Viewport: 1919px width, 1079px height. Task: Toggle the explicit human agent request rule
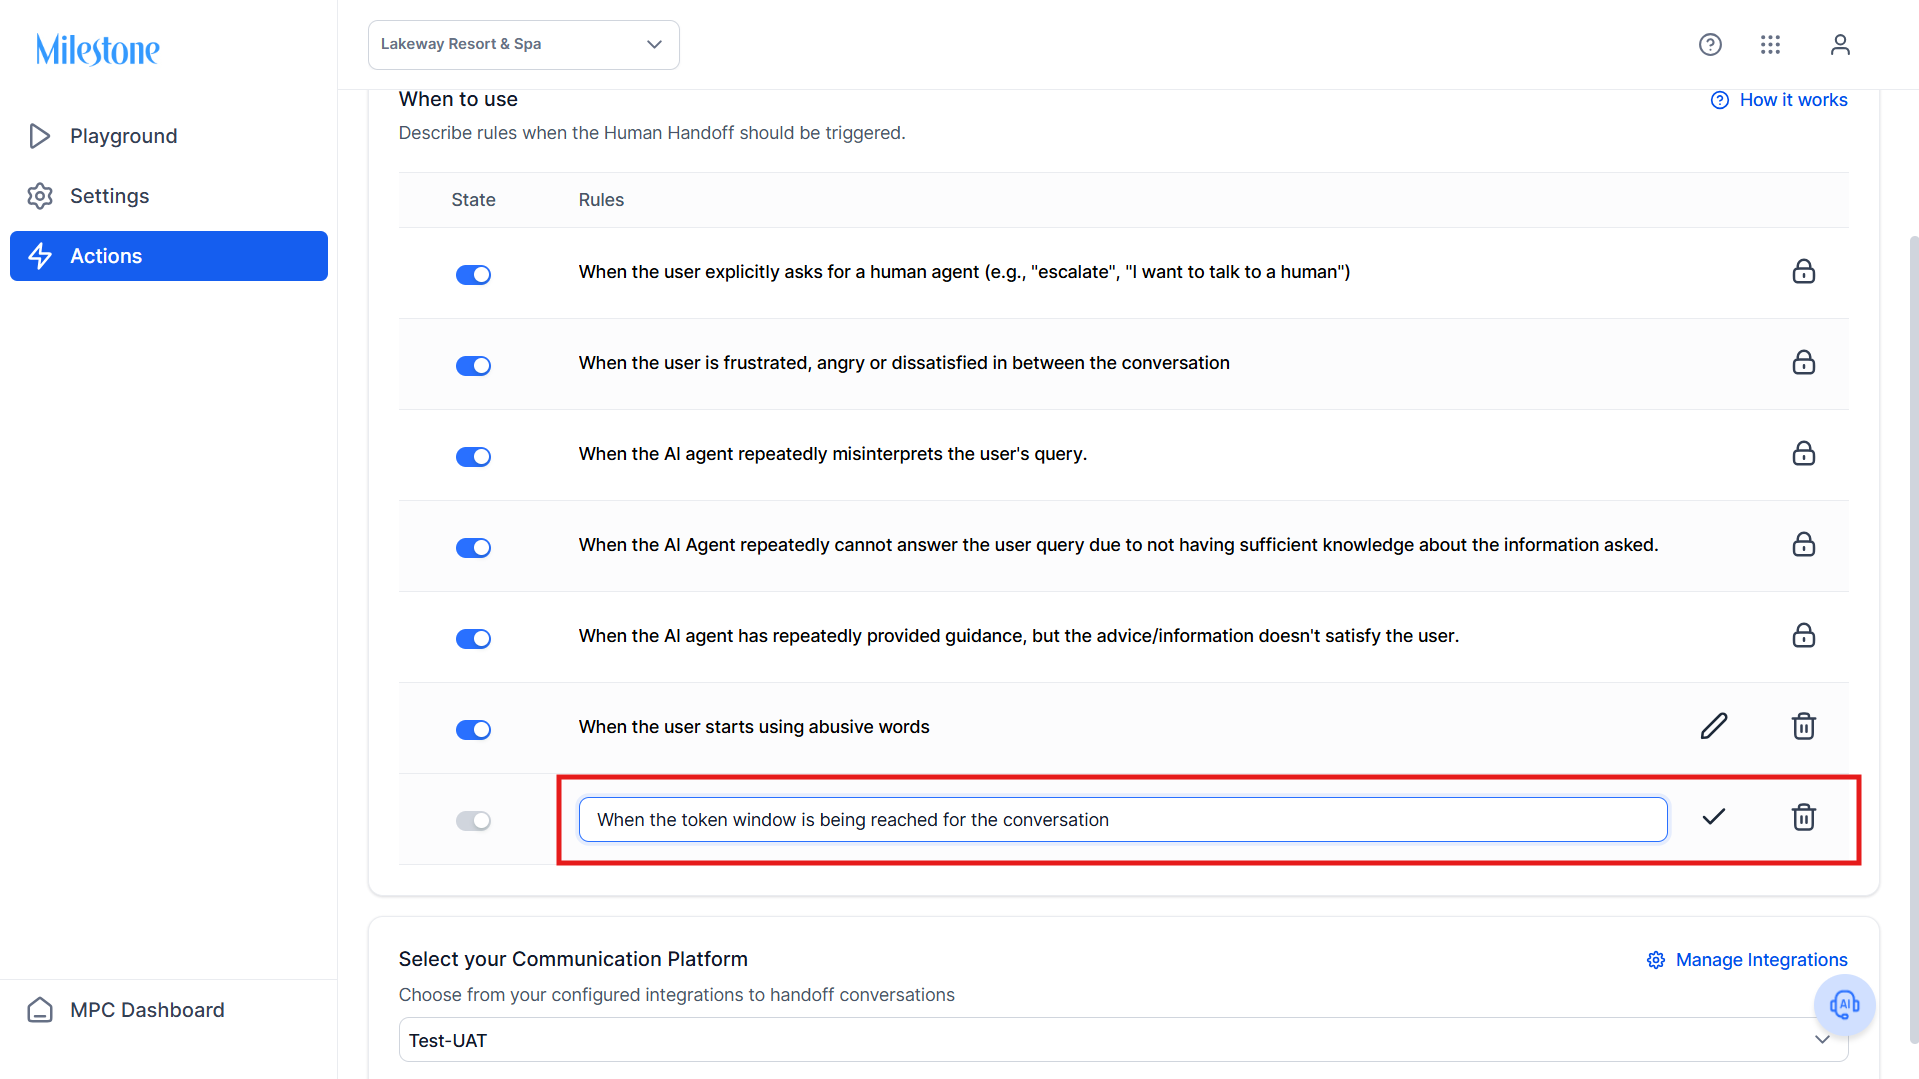[x=473, y=275]
